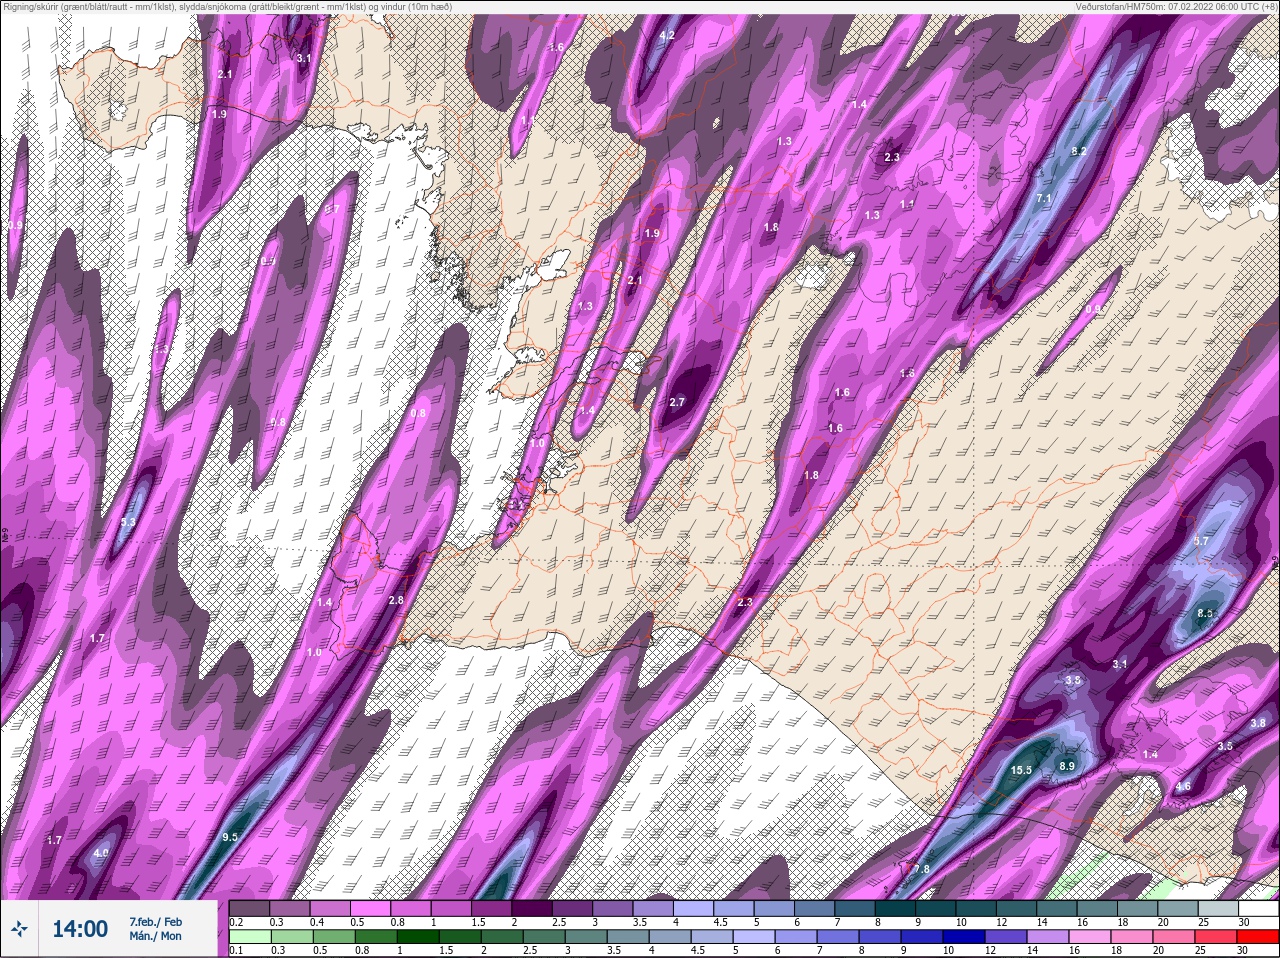Click the 4.0 precipitation value on the map
1280x958 pixels.
(x=100, y=853)
